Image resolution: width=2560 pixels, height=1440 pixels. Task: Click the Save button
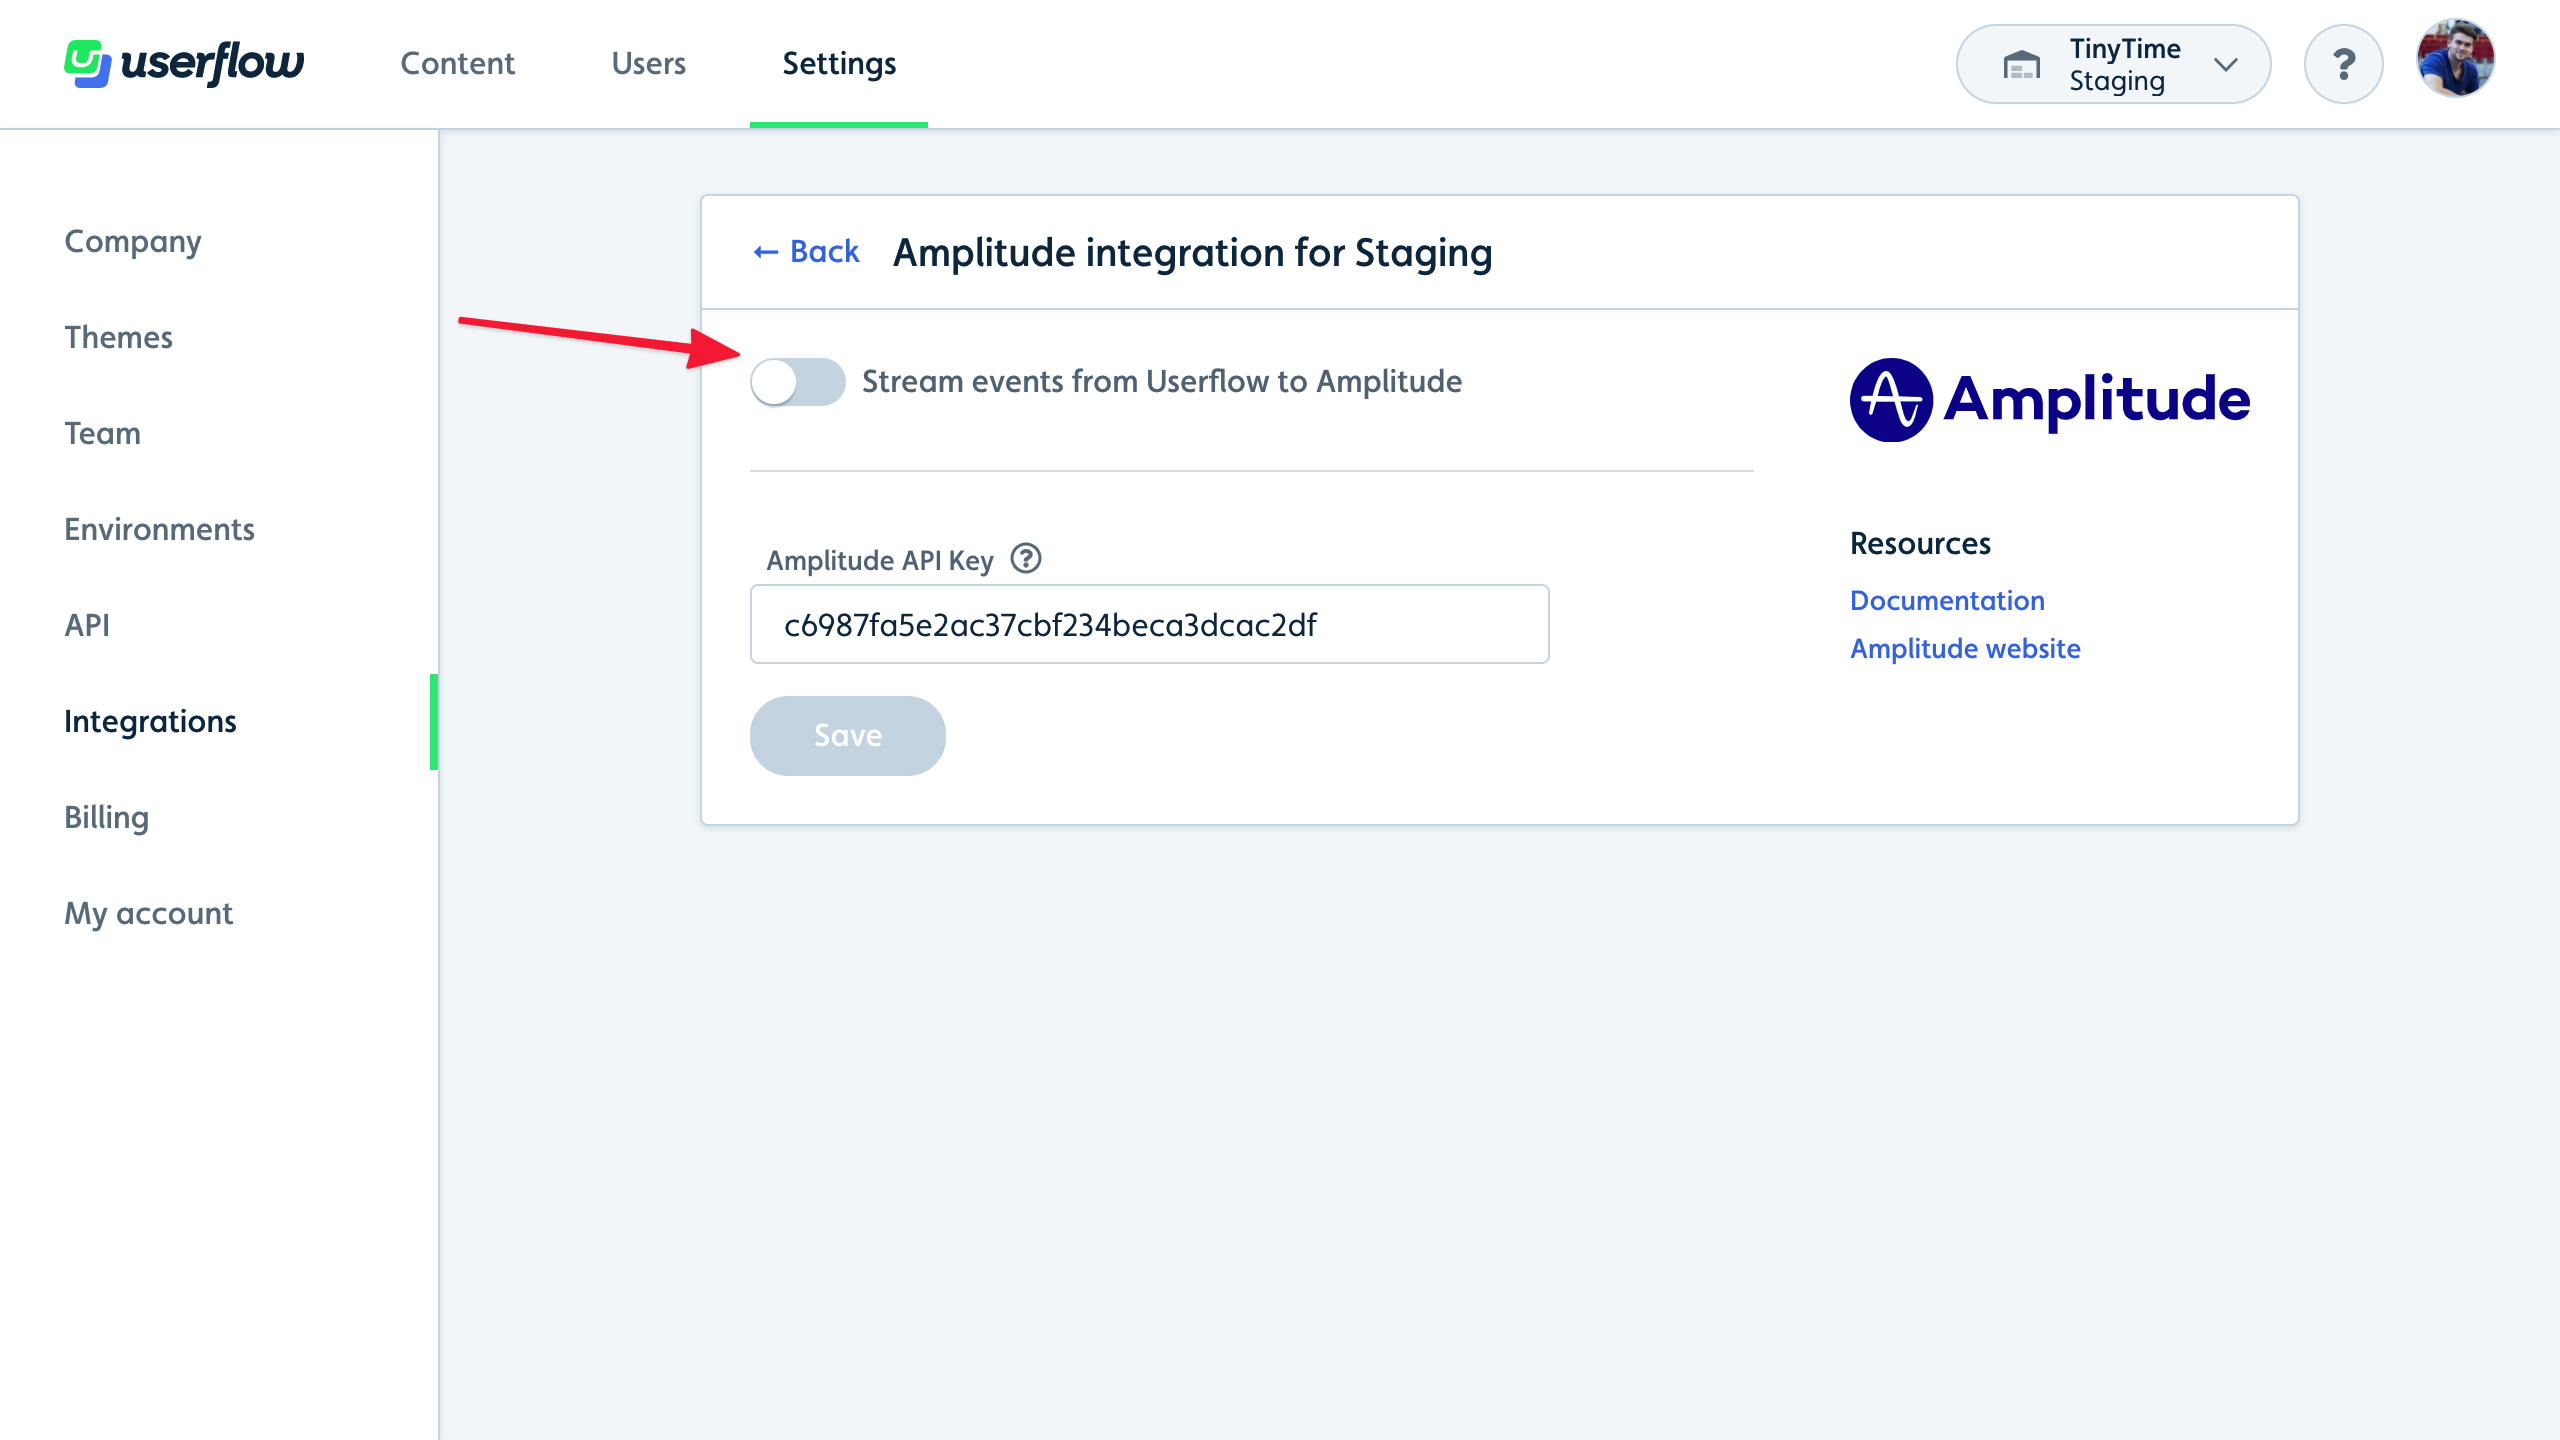847,735
